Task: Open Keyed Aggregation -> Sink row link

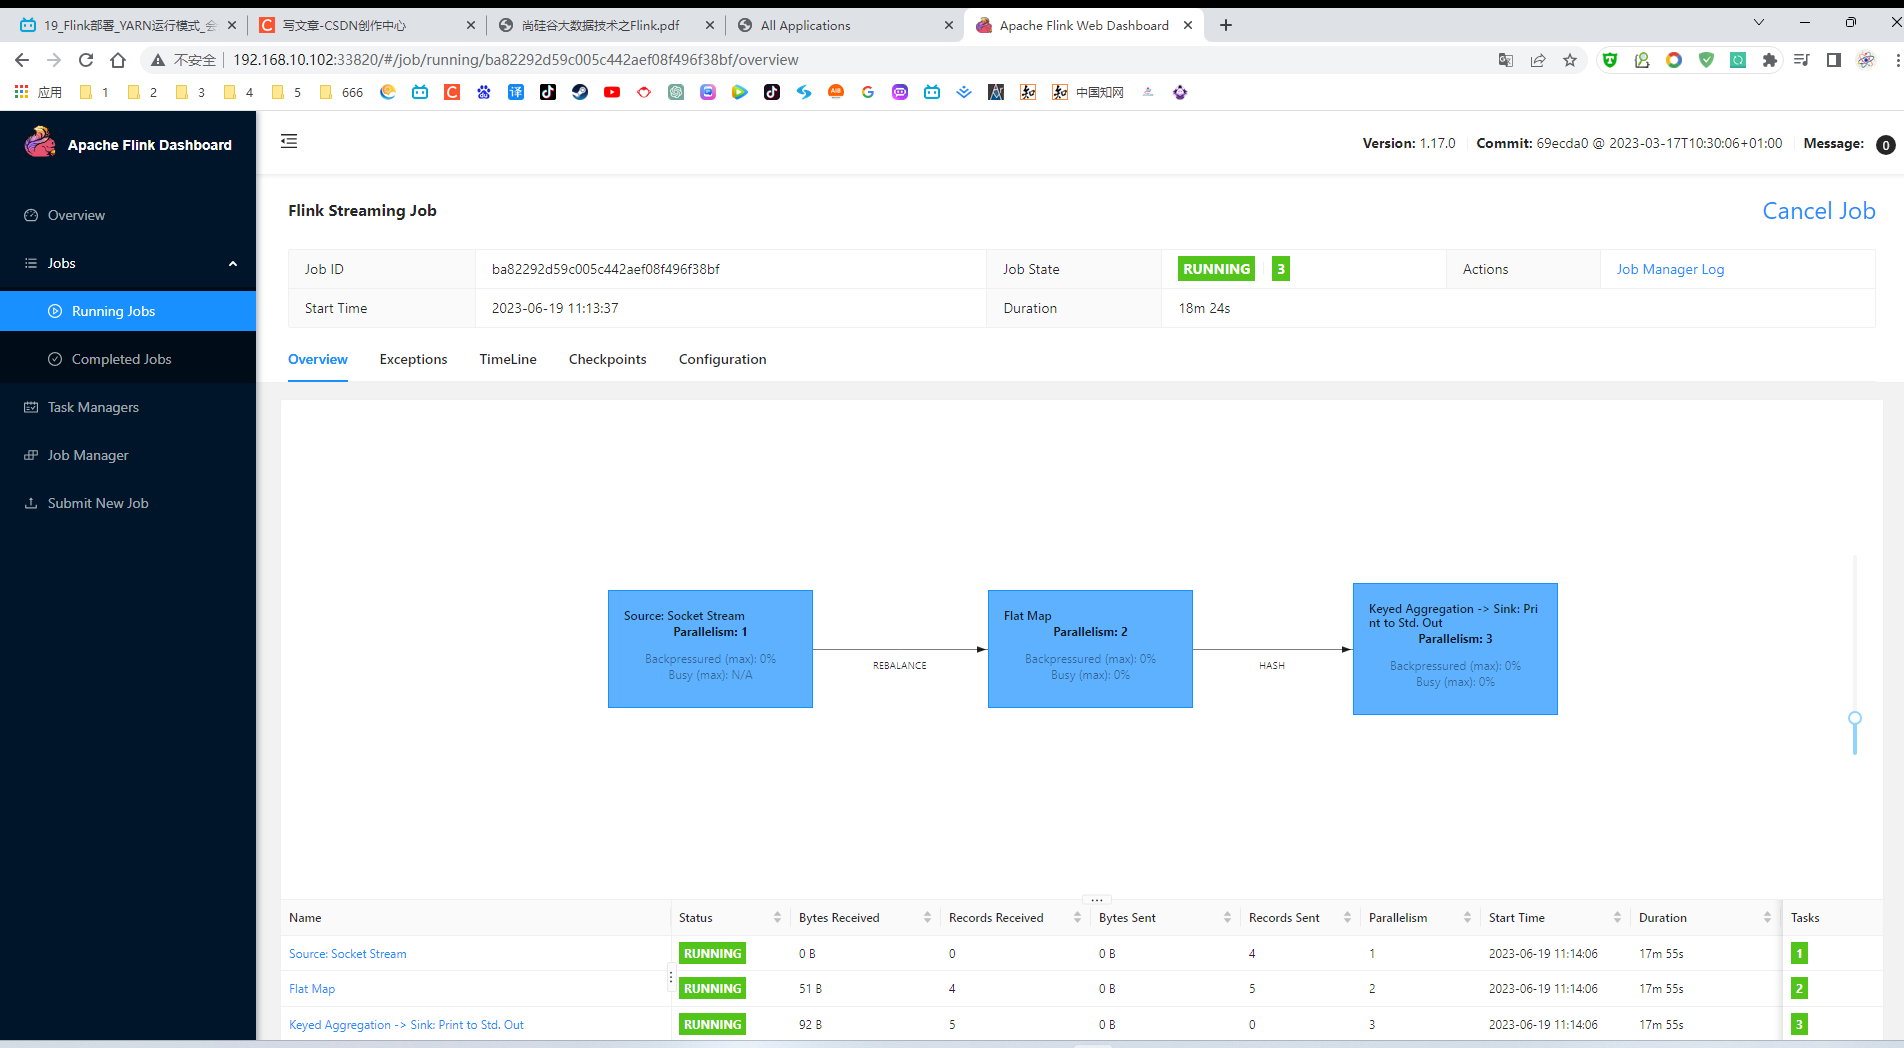Action: [406, 1025]
